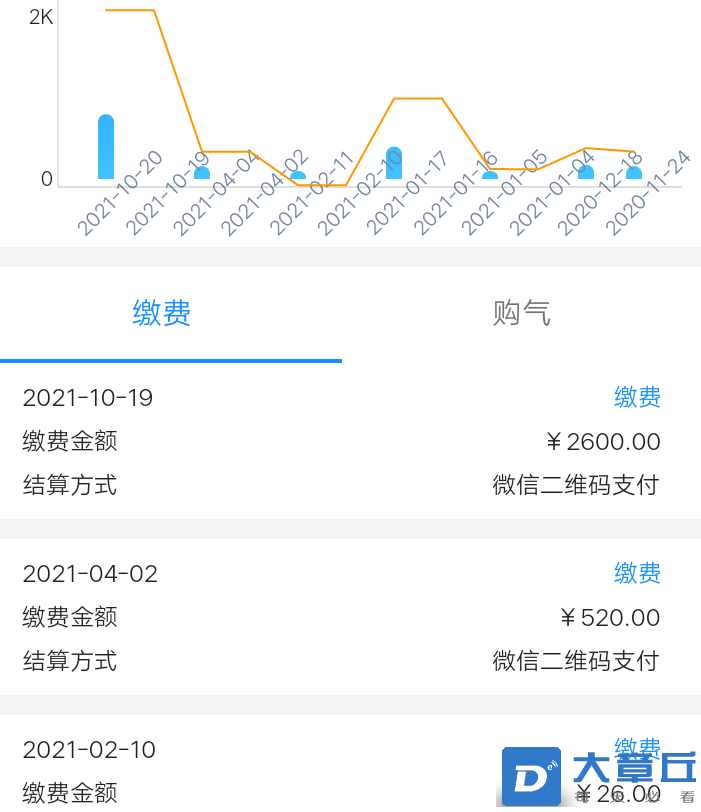
Task: Open 缴费 link for 2021-10-19 record
Action: 637,397
